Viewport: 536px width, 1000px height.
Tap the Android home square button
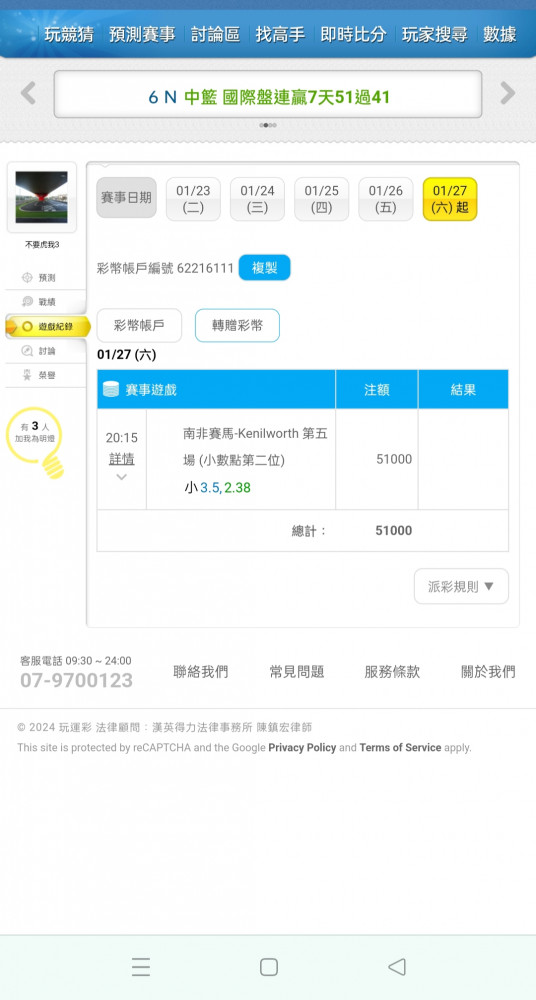click(269, 967)
